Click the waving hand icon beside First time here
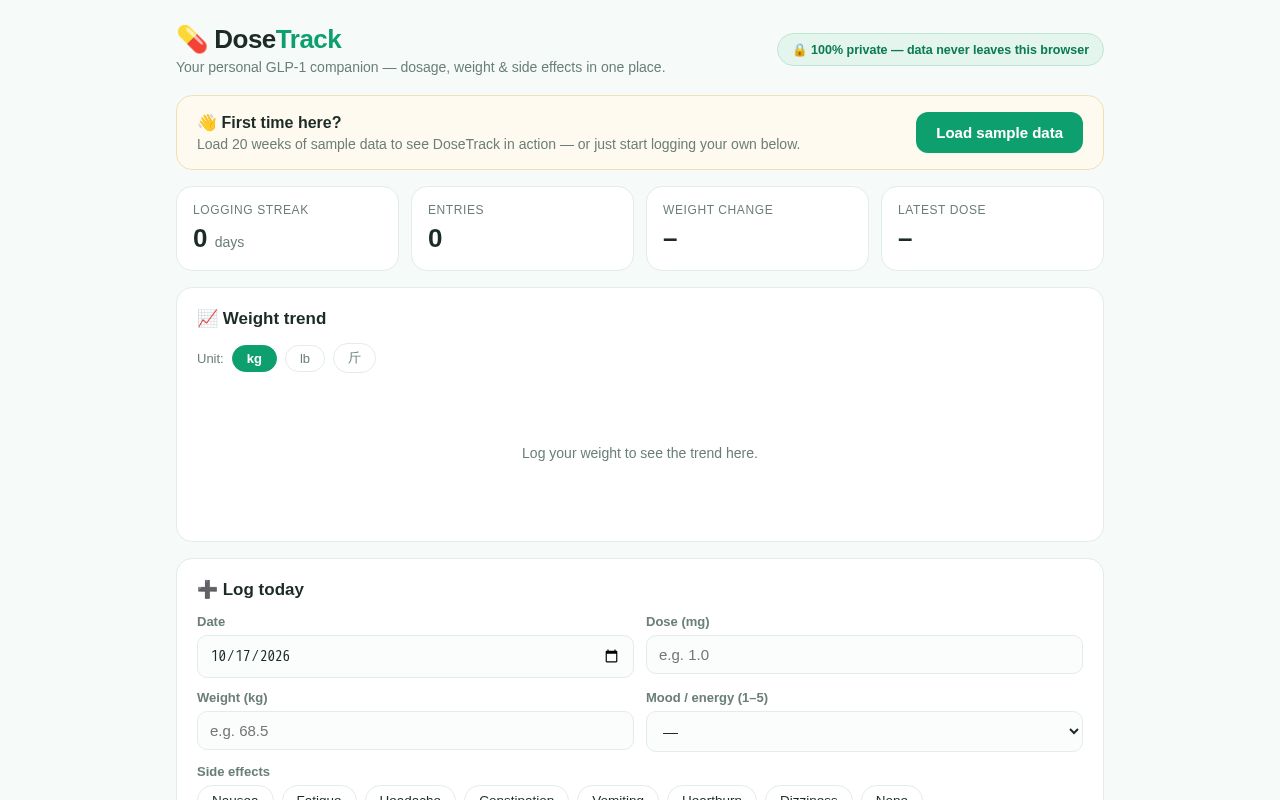The width and height of the screenshot is (1280, 800). click(207, 122)
